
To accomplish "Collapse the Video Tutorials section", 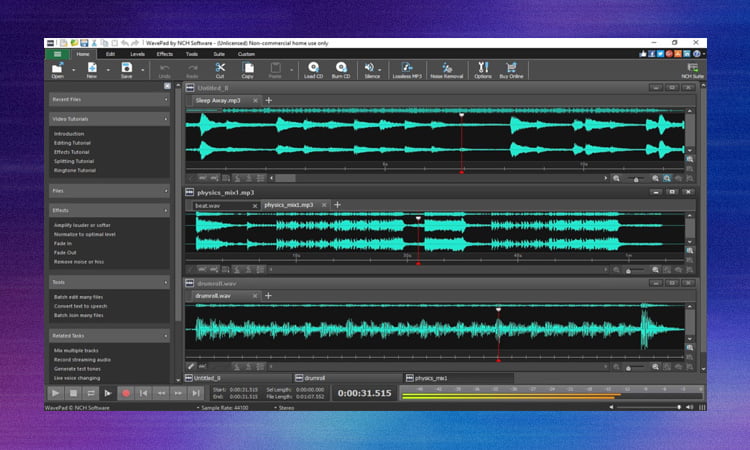I will [166, 119].
